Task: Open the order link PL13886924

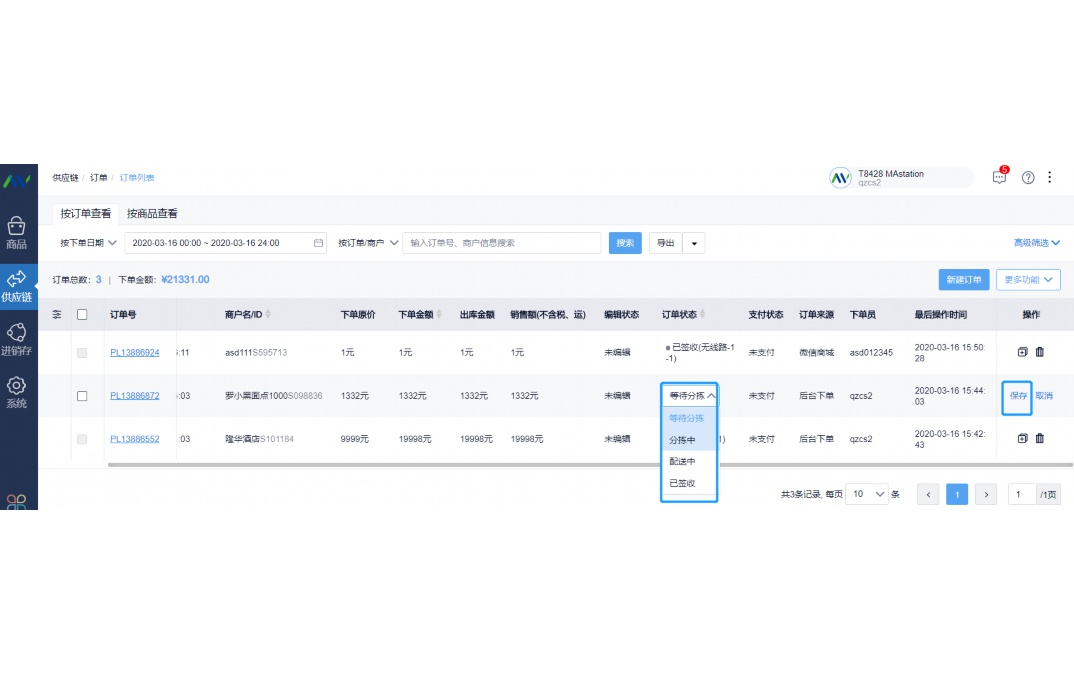Action: pyautogui.click(x=137, y=352)
